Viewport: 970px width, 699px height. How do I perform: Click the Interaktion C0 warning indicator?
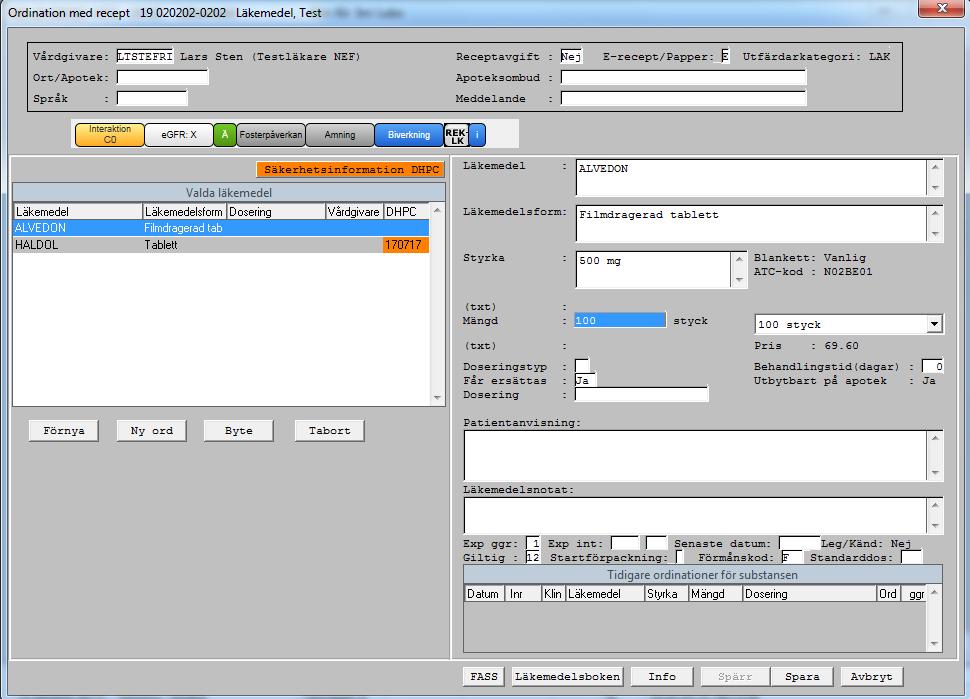click(109, 134)
